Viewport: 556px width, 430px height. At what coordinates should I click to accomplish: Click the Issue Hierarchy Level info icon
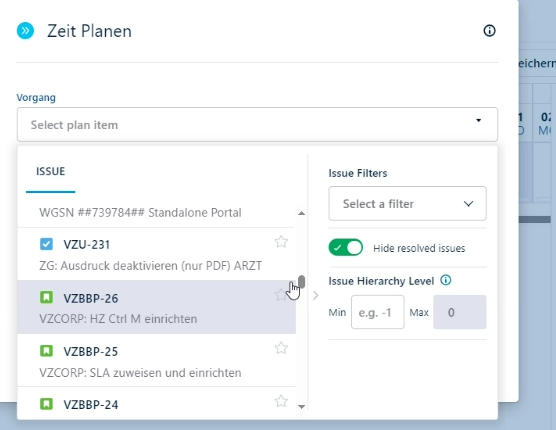click(x=446, y=280)
